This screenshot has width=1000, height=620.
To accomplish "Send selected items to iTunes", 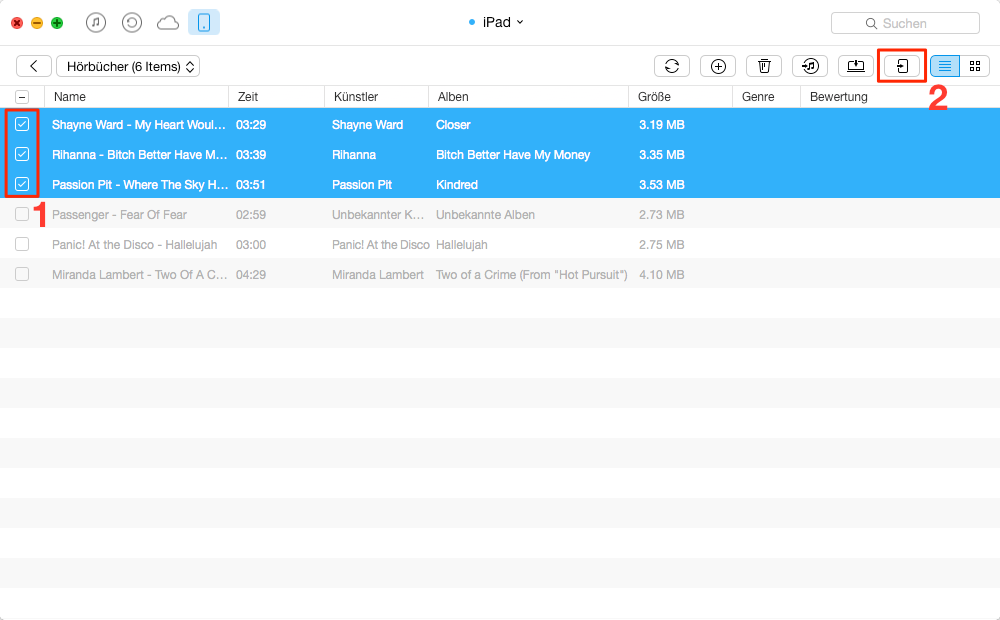I will click(810, 66).
